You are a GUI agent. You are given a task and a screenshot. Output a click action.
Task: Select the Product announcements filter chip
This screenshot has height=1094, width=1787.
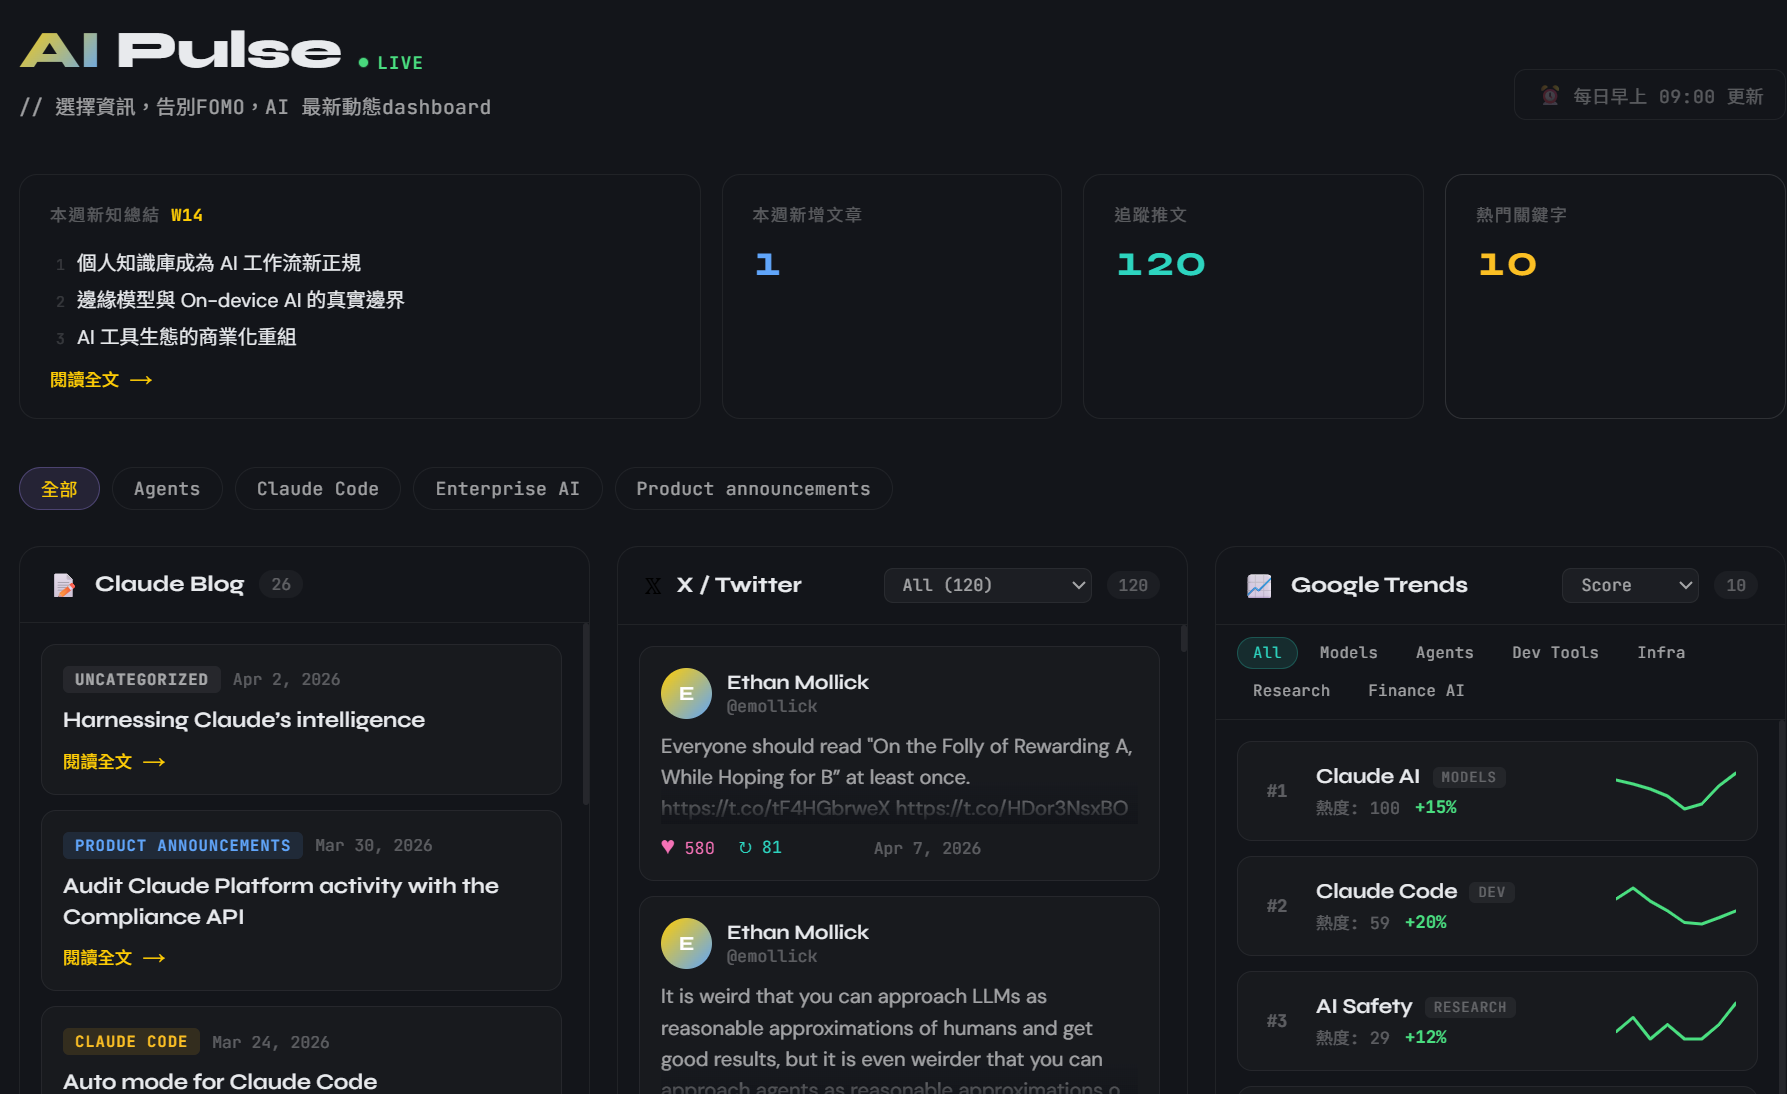754,489
